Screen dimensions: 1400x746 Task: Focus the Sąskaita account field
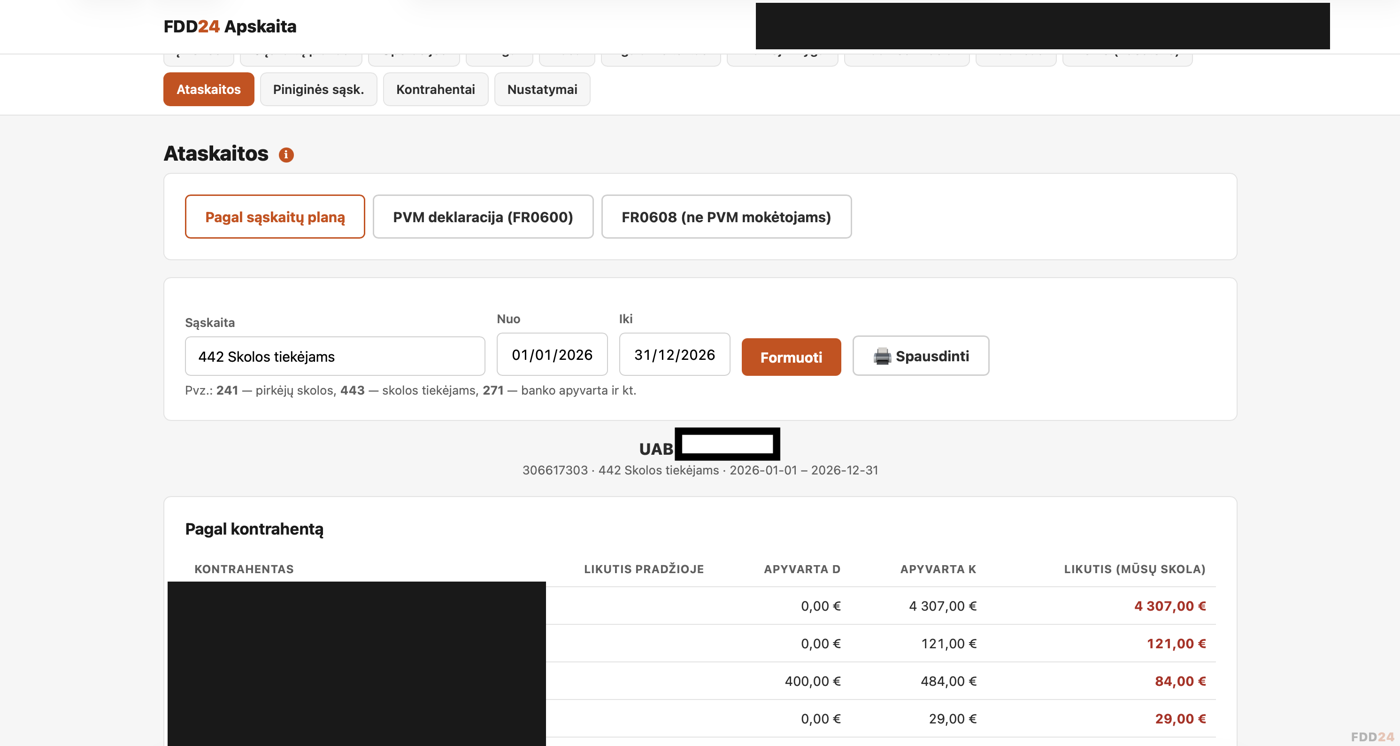pyautogui.click(x=335, y=356)
